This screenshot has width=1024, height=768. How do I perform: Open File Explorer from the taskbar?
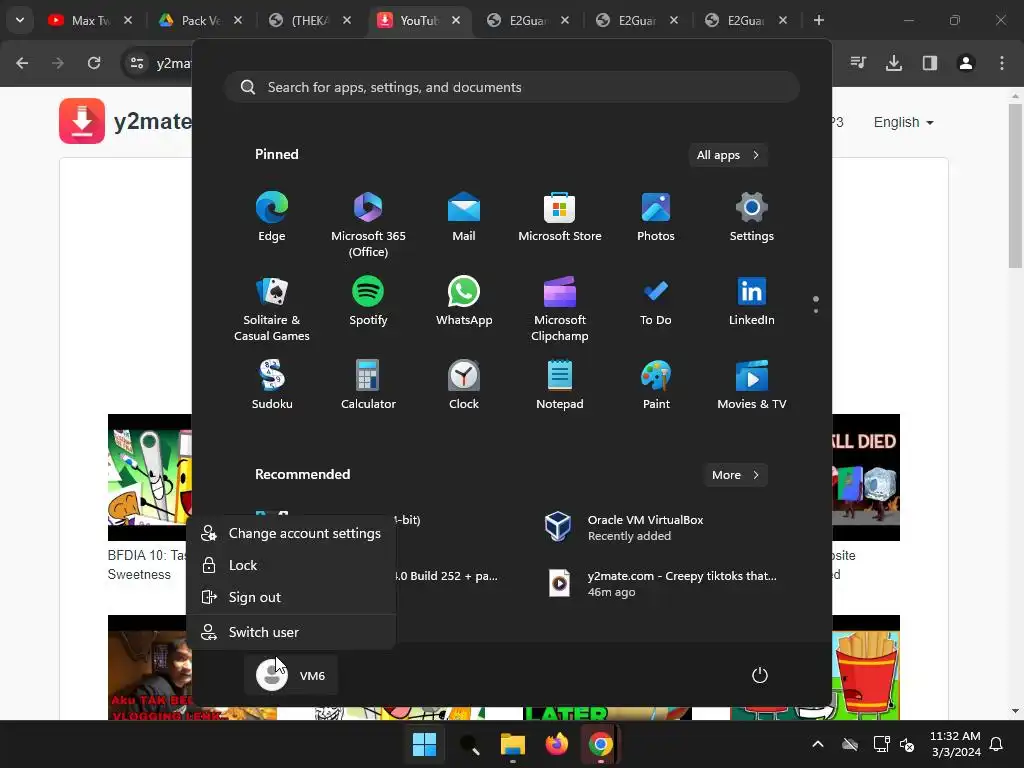(x=513, y=744)
